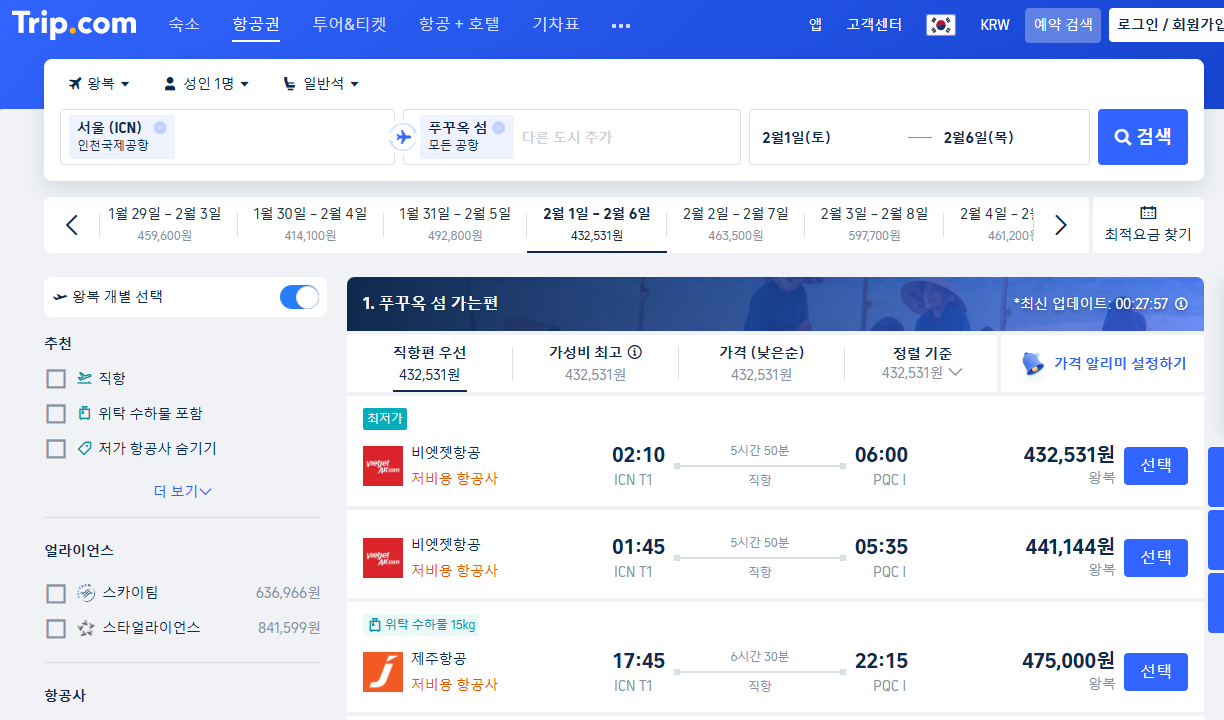Click the bell icon for price alert
The image size is (1224, 720).
[1034, 364]
